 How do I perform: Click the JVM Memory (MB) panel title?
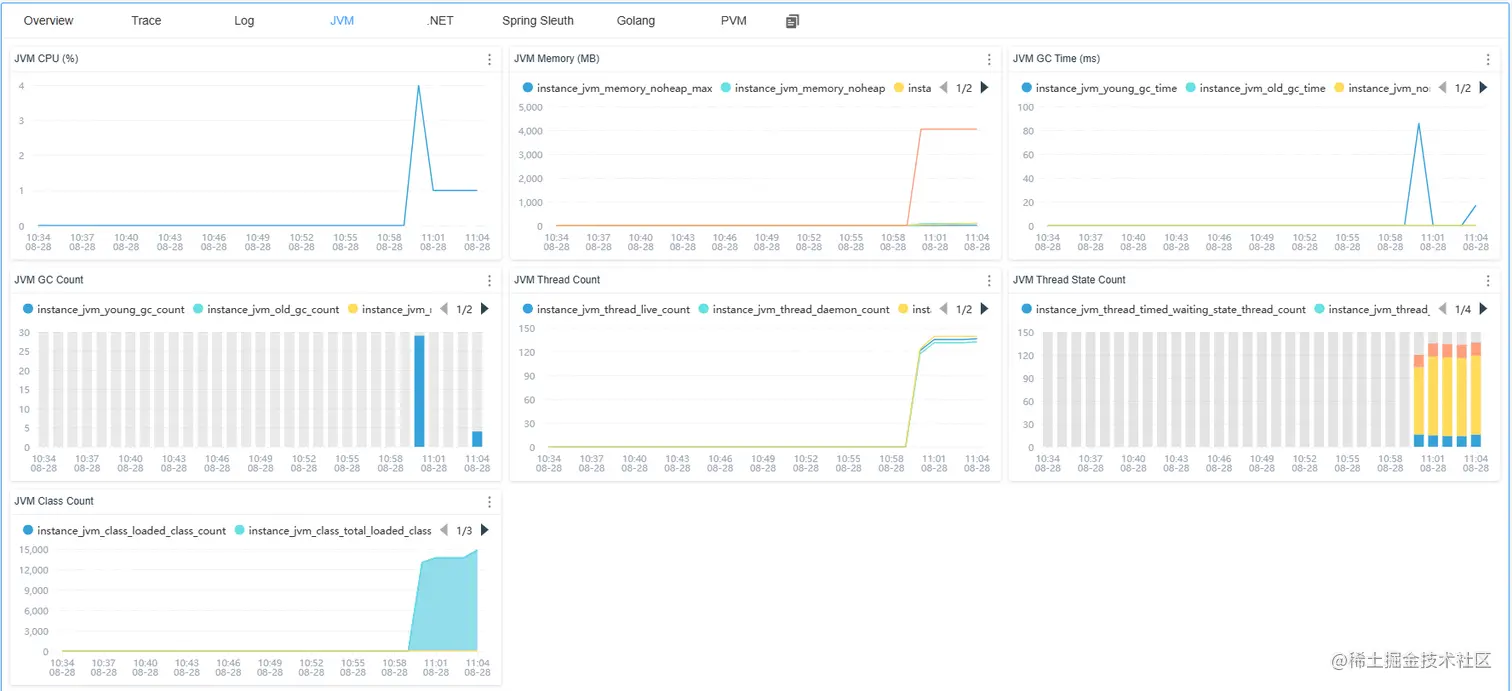click(557, 59)
